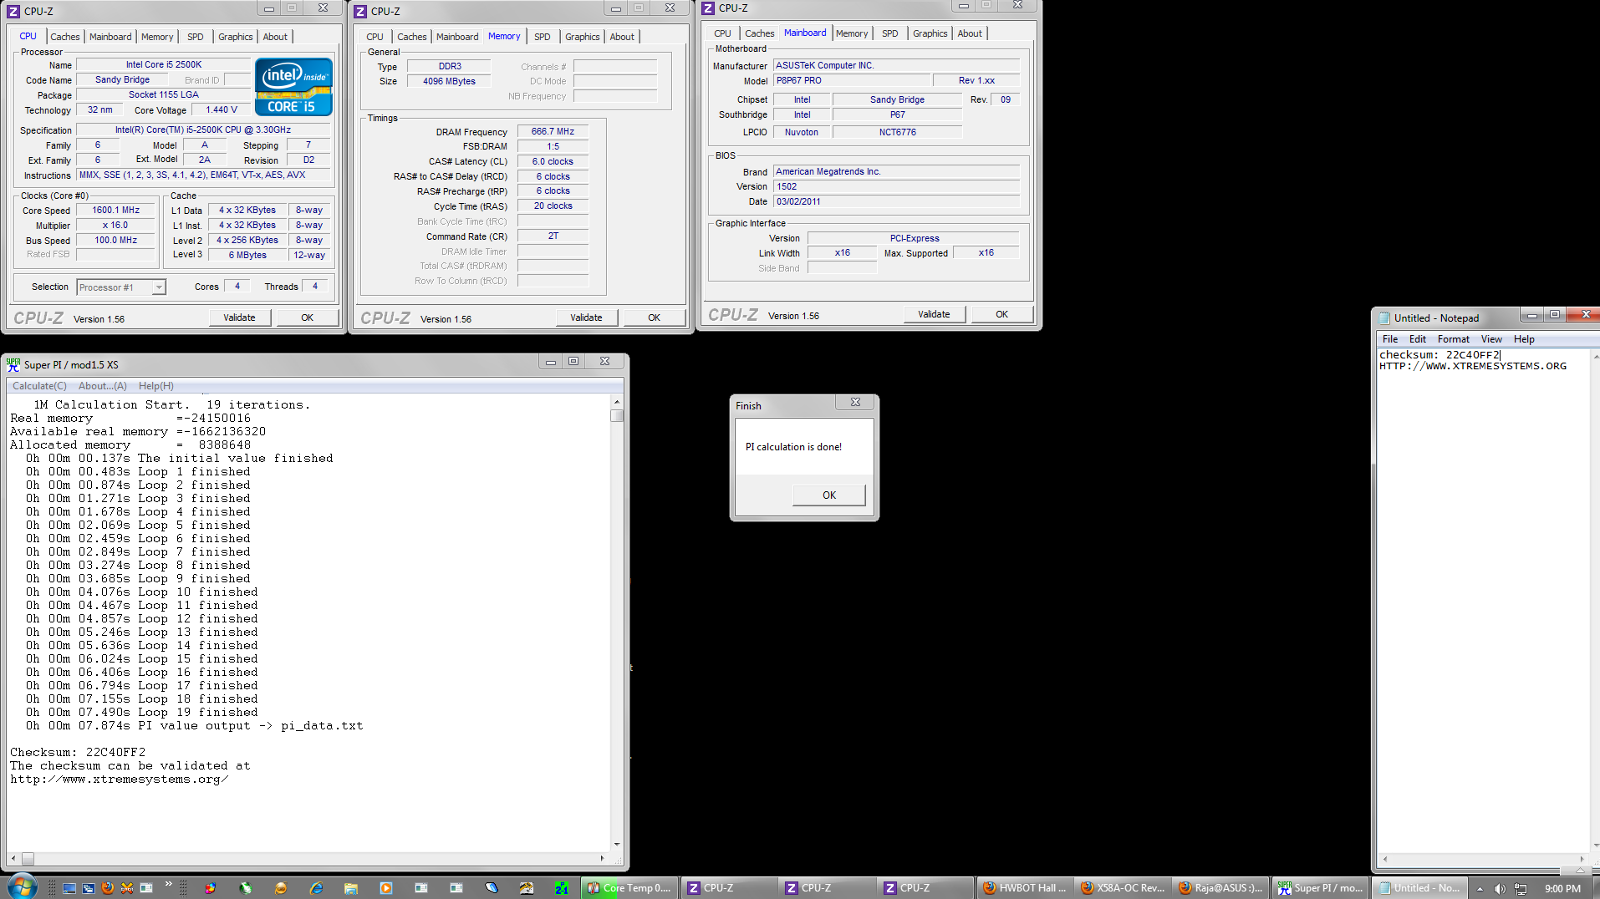Switch to Raja@ASUS Firefox taskbar window
This screenshot has width=1600, height=899.
1220,888
